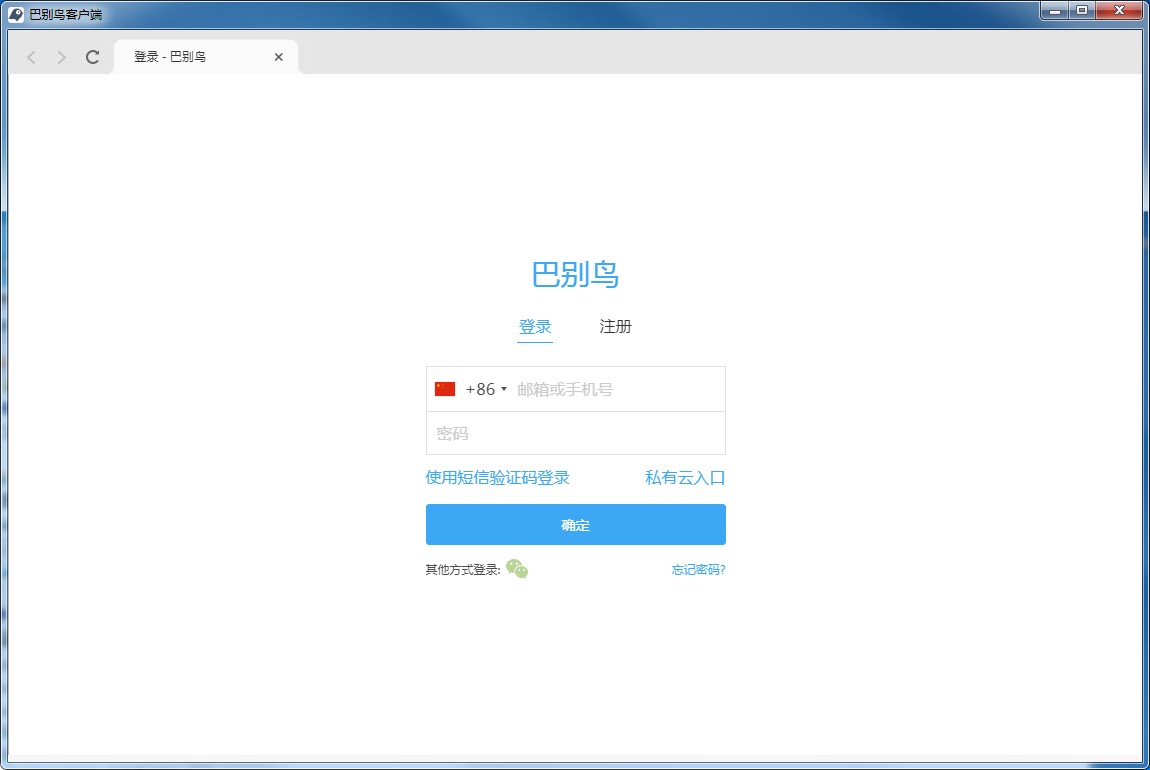This screenshot has height=770, width=1150.
Task: Switch to the 登录 tab
Action: coord(535,327)
